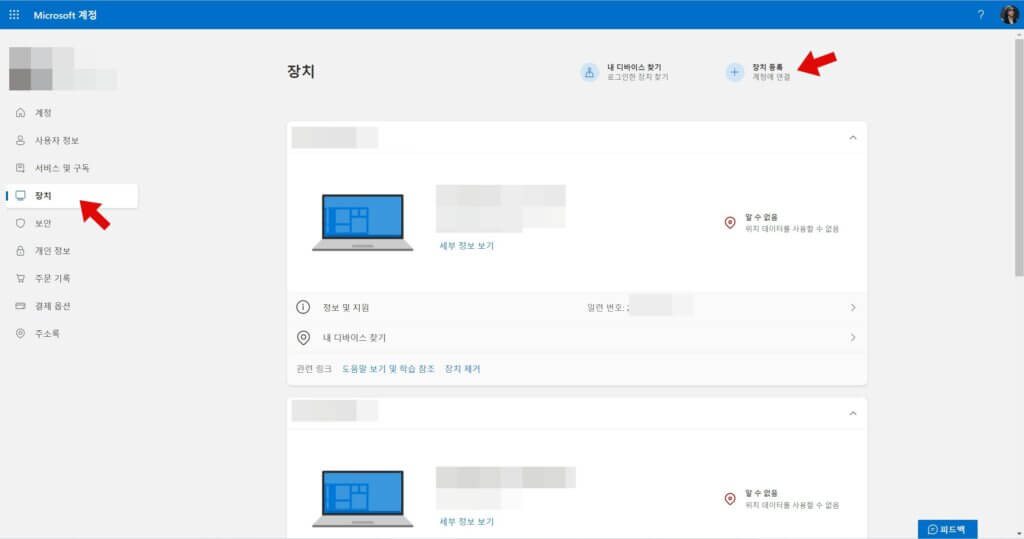Click the lock icon beside 개인 정보
The height and width of the screenshot is (539, 1024).
coord(20,251)
